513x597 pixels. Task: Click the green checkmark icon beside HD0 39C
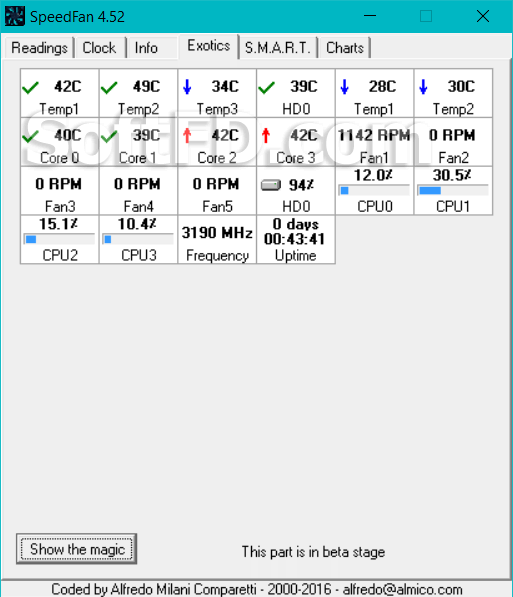tap(267, 88)
